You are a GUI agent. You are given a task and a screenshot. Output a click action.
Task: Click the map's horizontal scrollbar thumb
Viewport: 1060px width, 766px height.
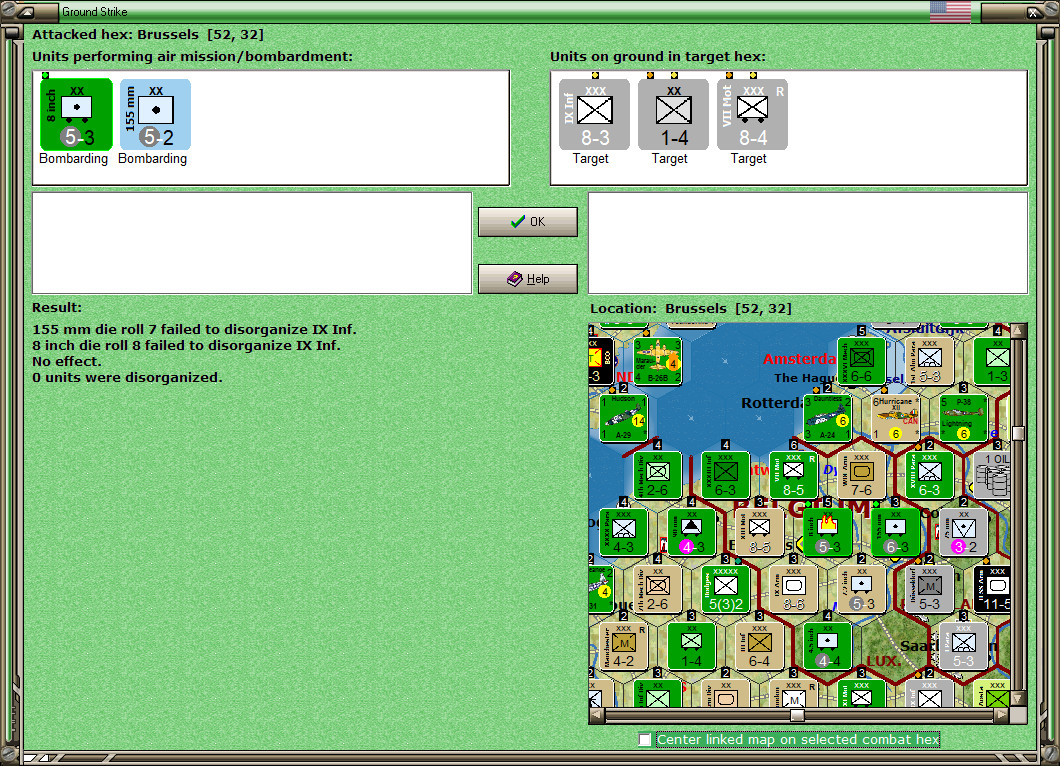797,715
